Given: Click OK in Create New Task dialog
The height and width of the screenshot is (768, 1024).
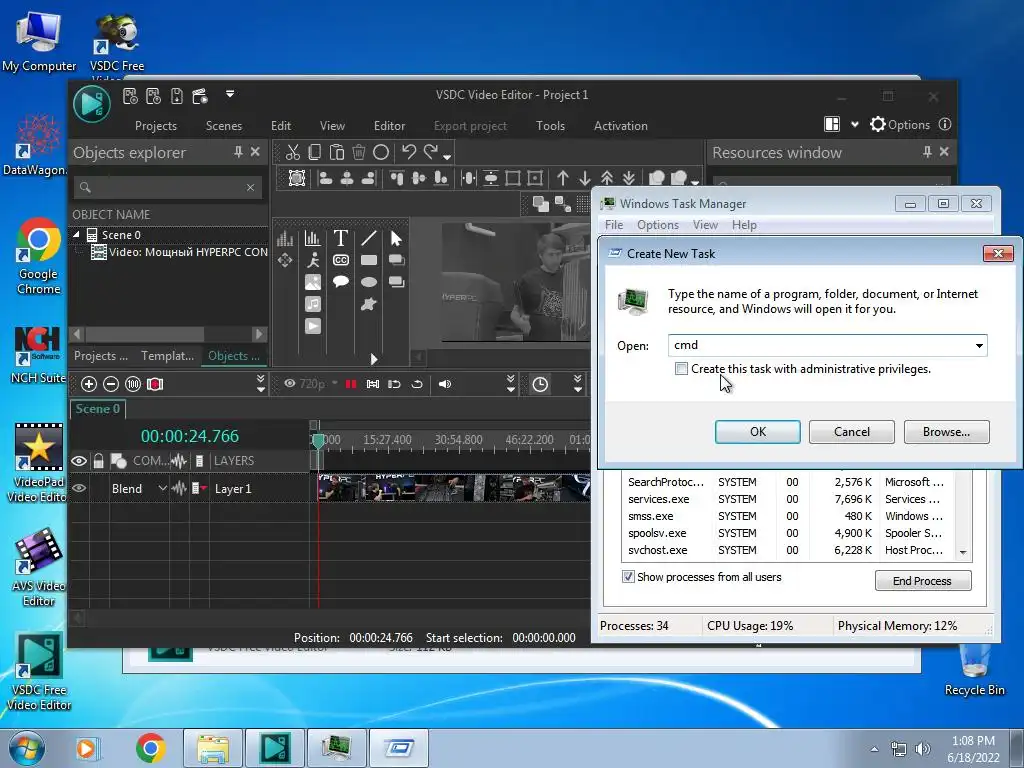Looking at the screenshot, I should point(758,432).
